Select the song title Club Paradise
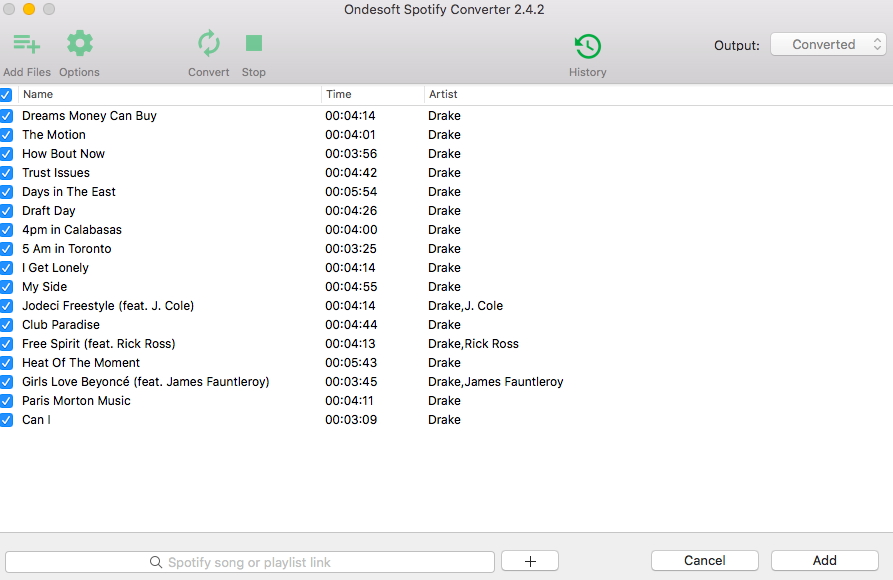893x580 pixels. (61, 325)
